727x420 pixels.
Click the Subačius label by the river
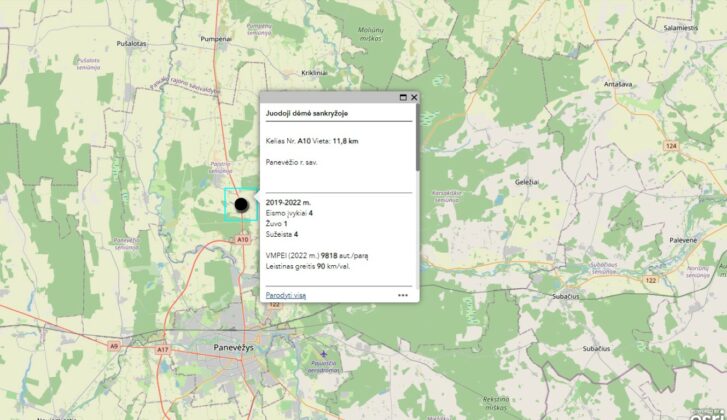(566, 296)
